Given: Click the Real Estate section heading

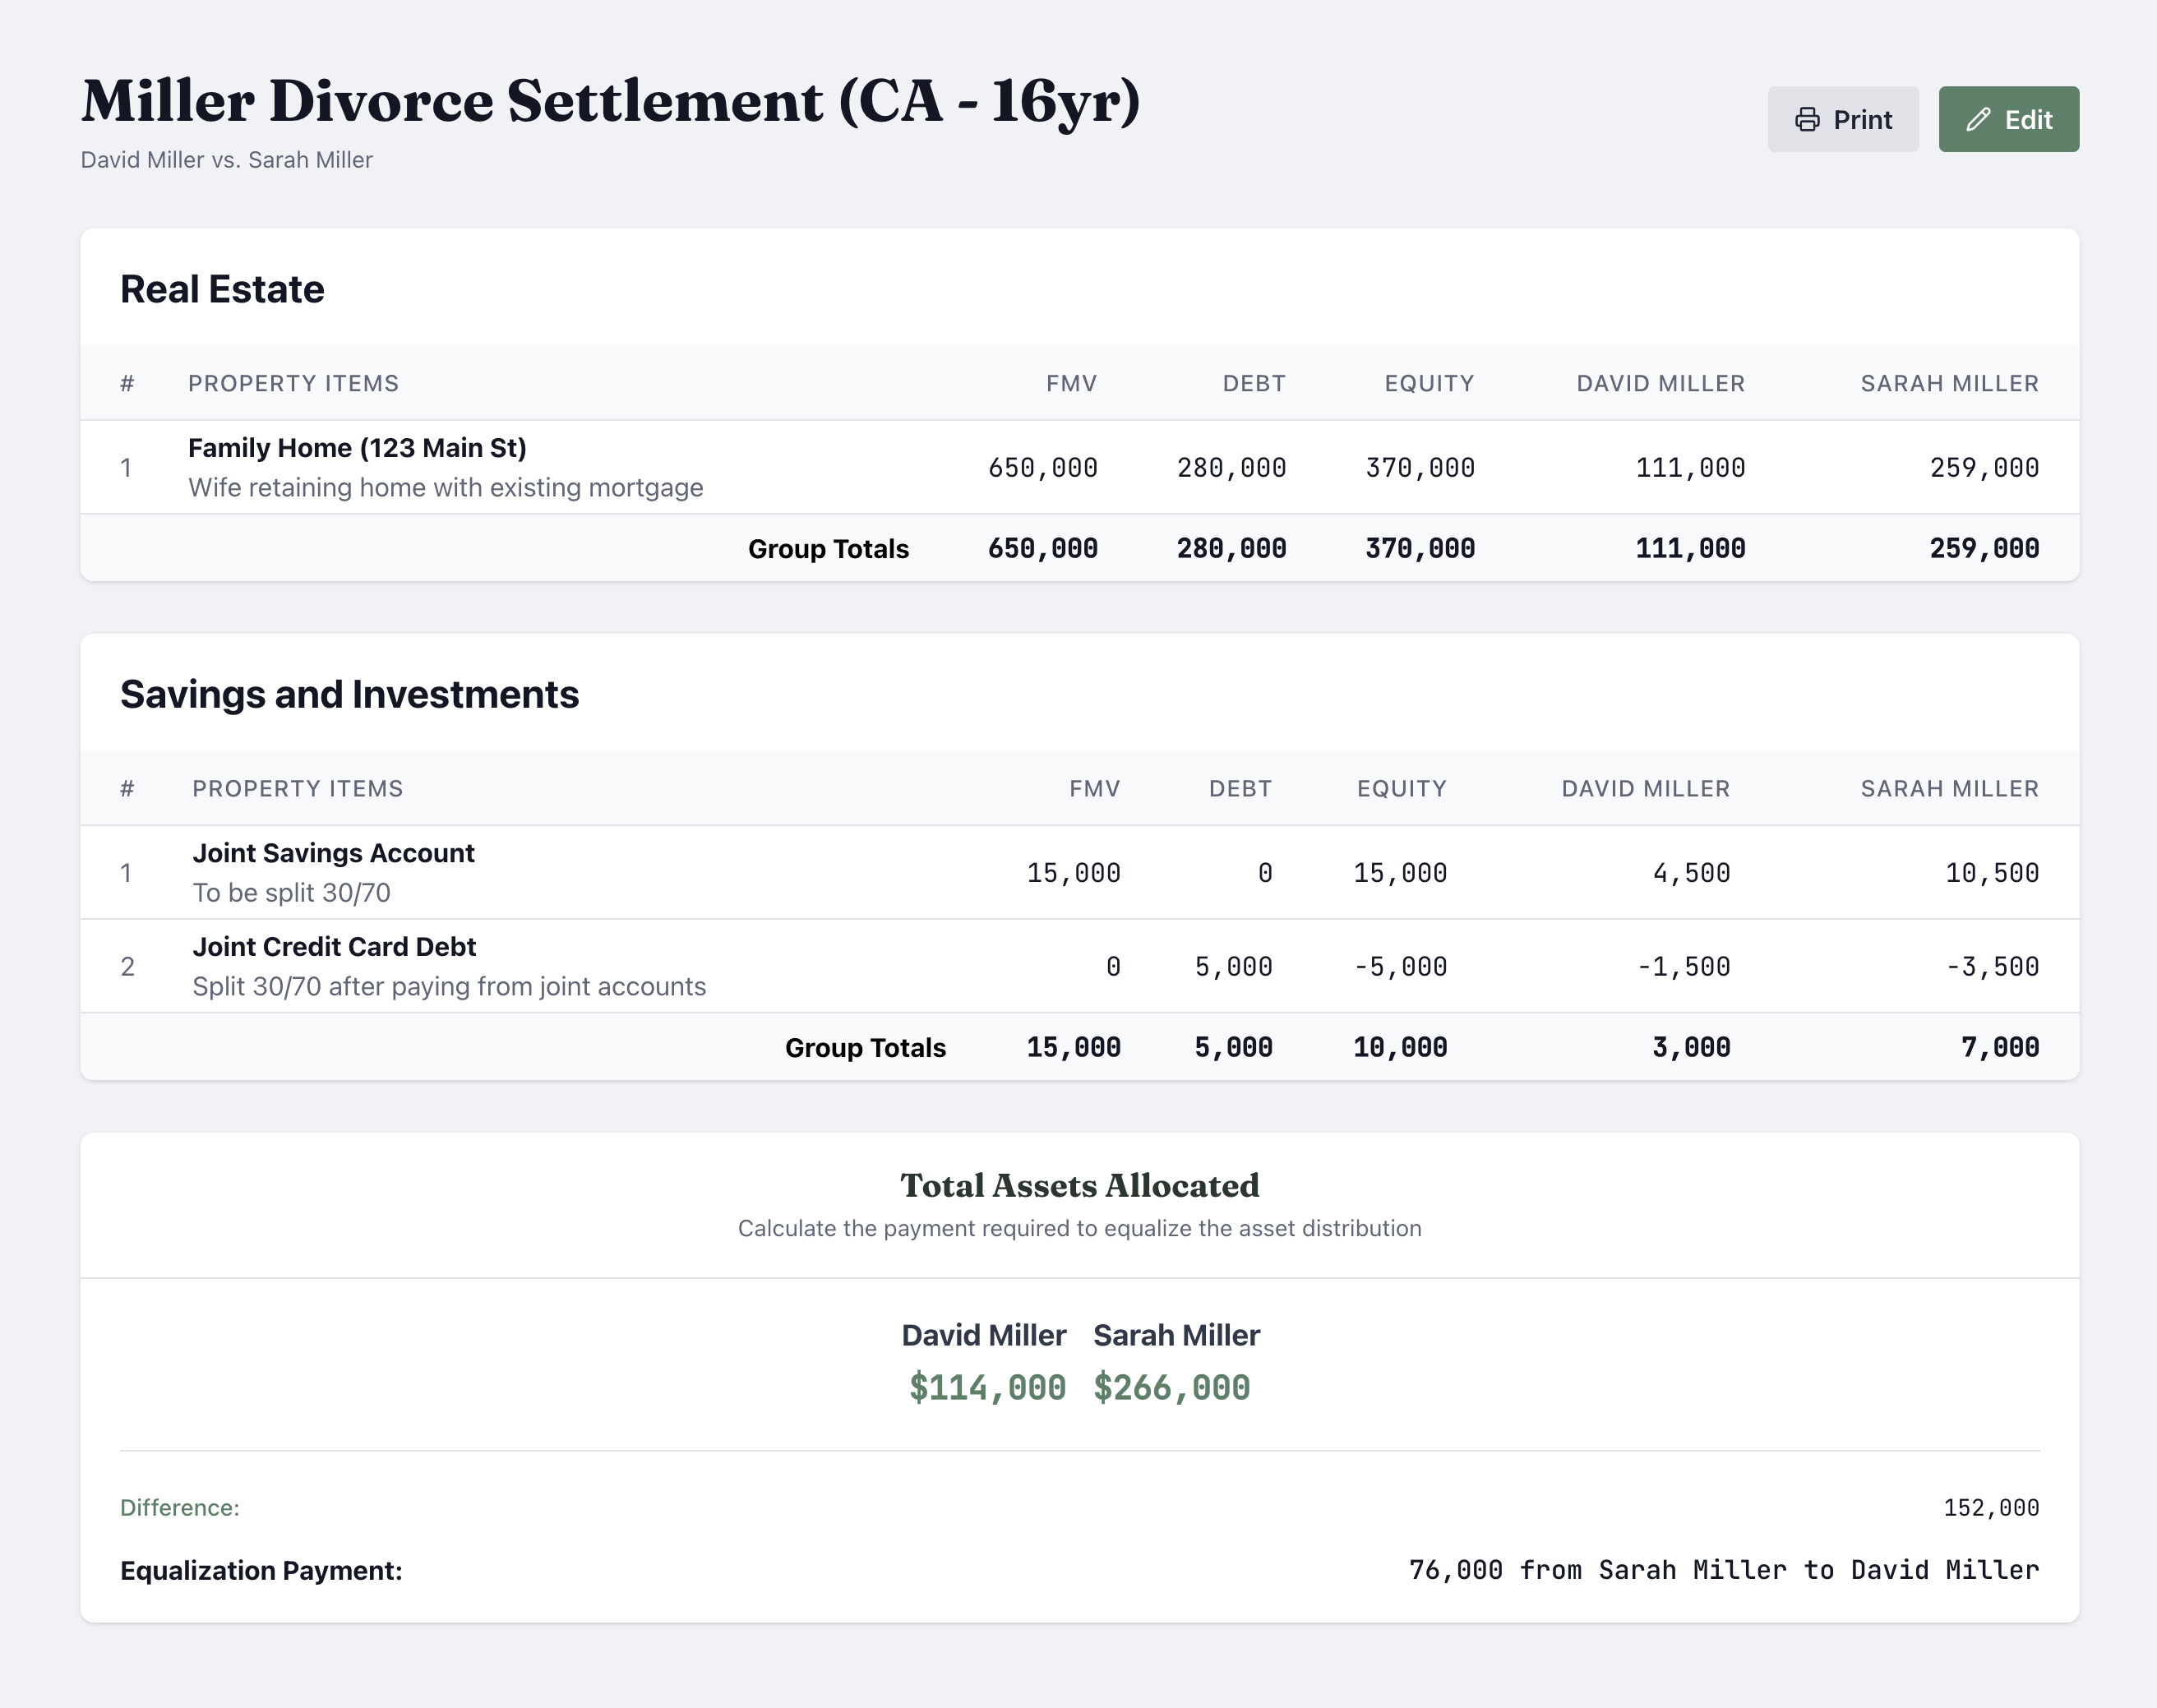Looking at the screenshot, I should point(222,289).
